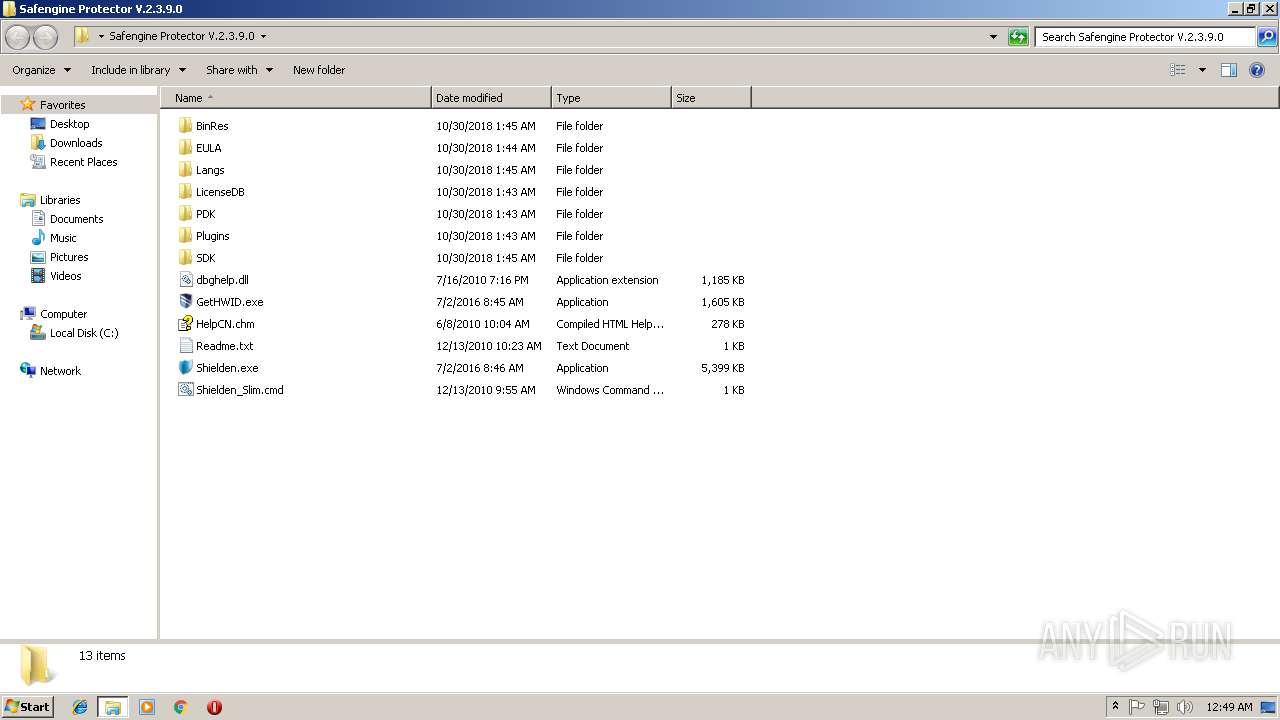Open the File Explorer taskbar button
The image size is (1280, 720).
click(113, 707)
